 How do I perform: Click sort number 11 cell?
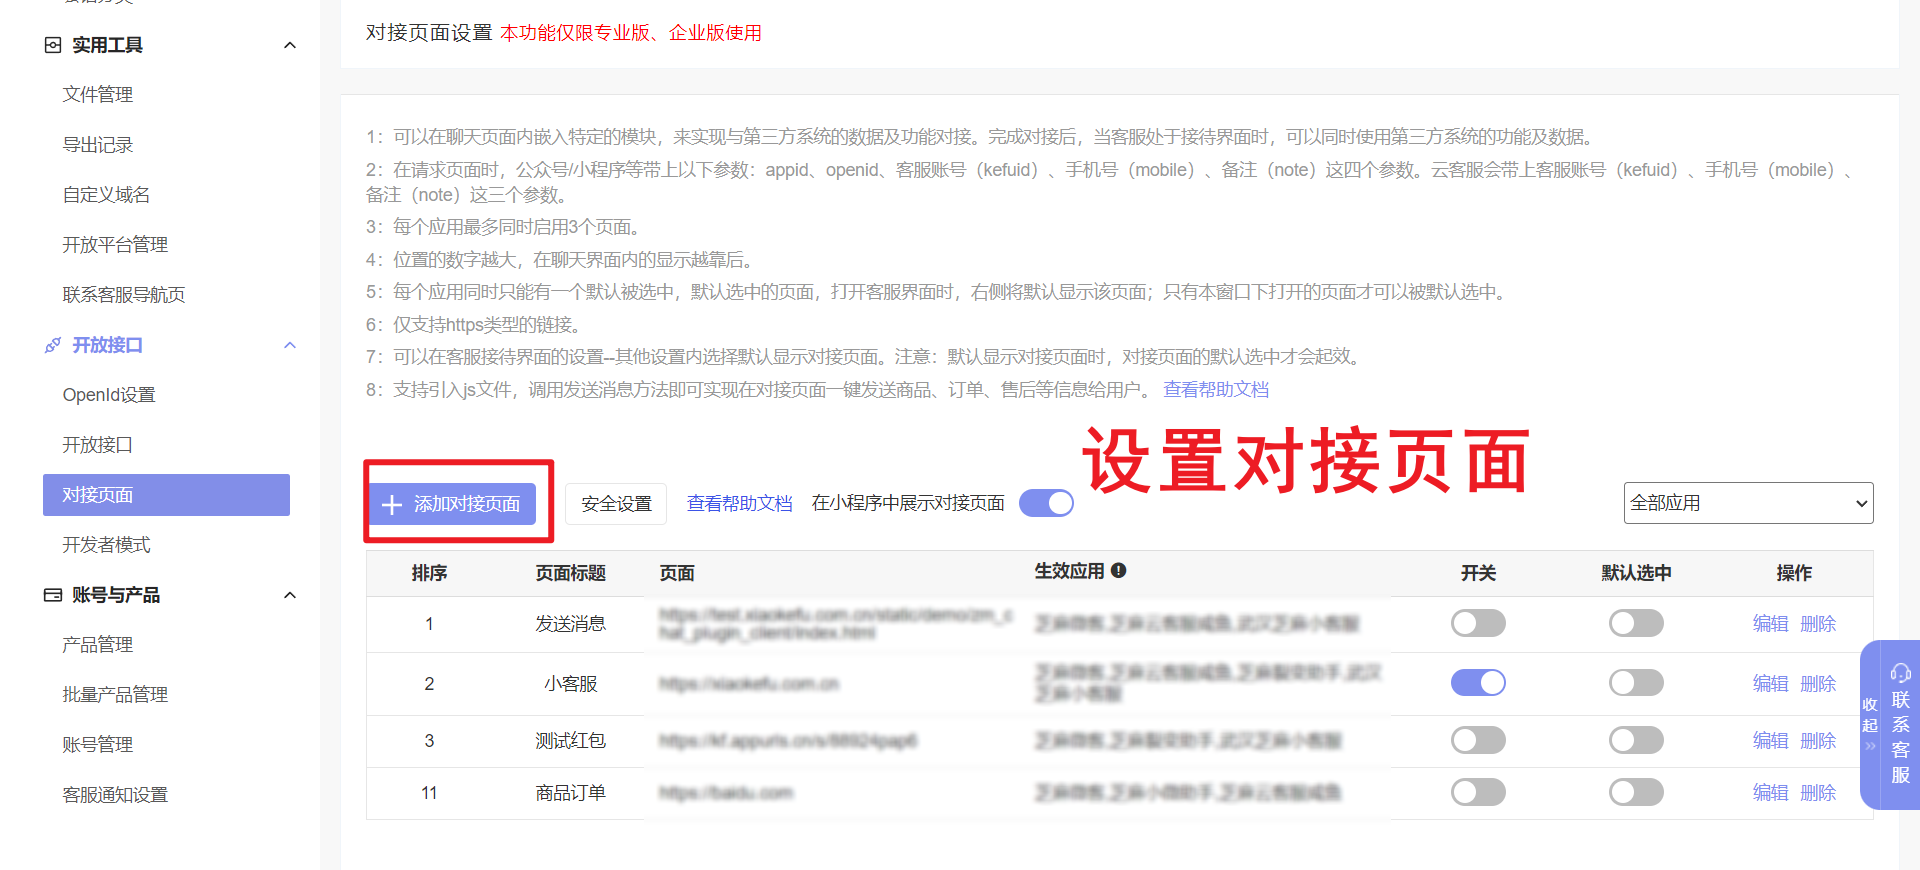429,792
